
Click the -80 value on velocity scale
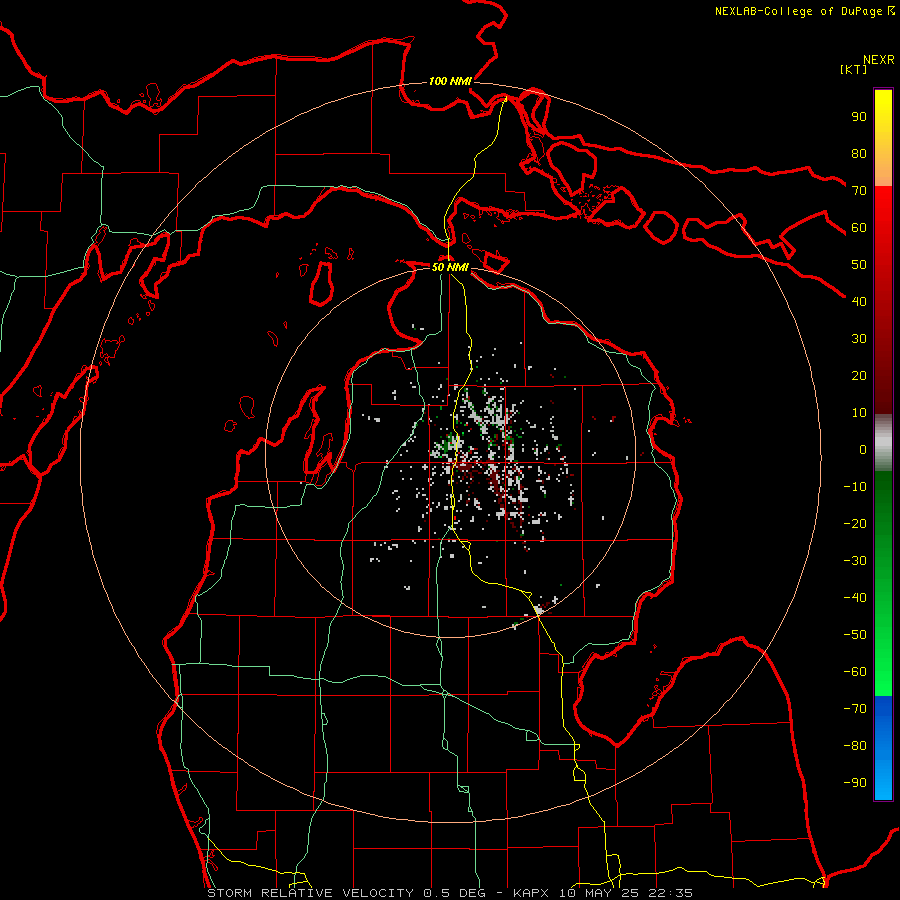(x=855, y=746)
